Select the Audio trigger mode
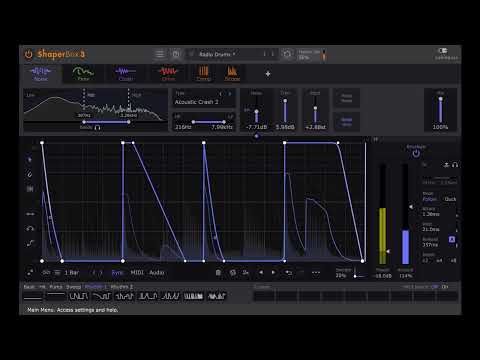The image size is (480, 360). point(157,273)
